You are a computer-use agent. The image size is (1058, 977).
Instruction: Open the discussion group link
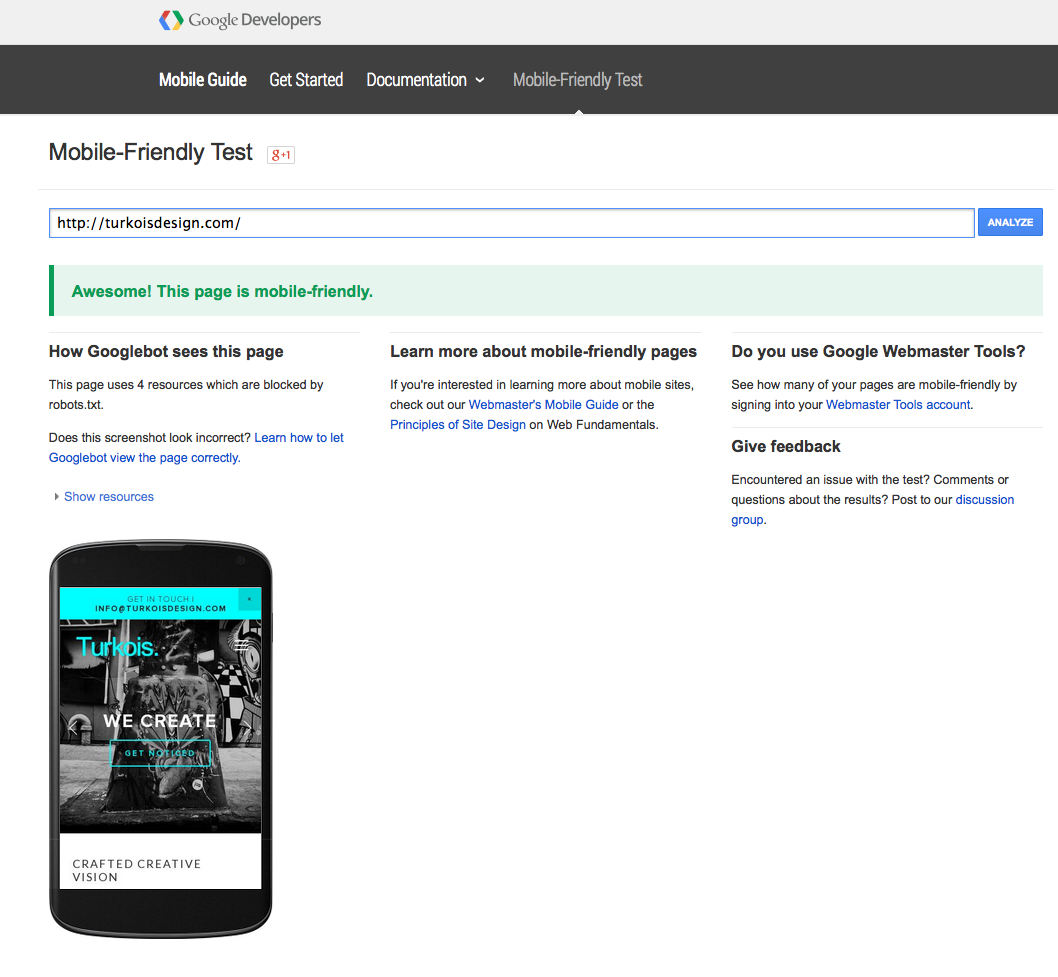[872, 509]
